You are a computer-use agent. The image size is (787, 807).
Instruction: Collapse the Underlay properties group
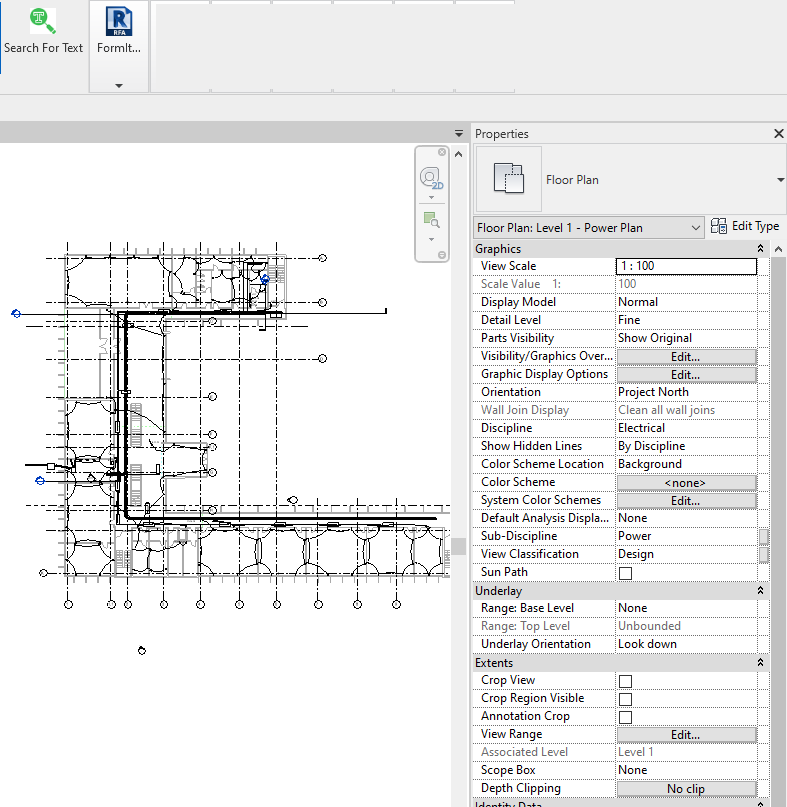pyautogui.click(x=761, y=591)
